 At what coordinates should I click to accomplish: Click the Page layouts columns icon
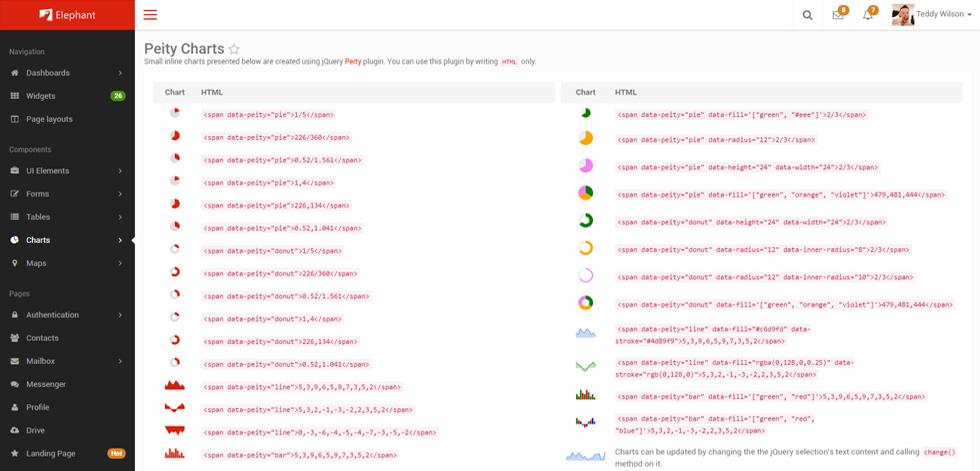pos(15,119)
